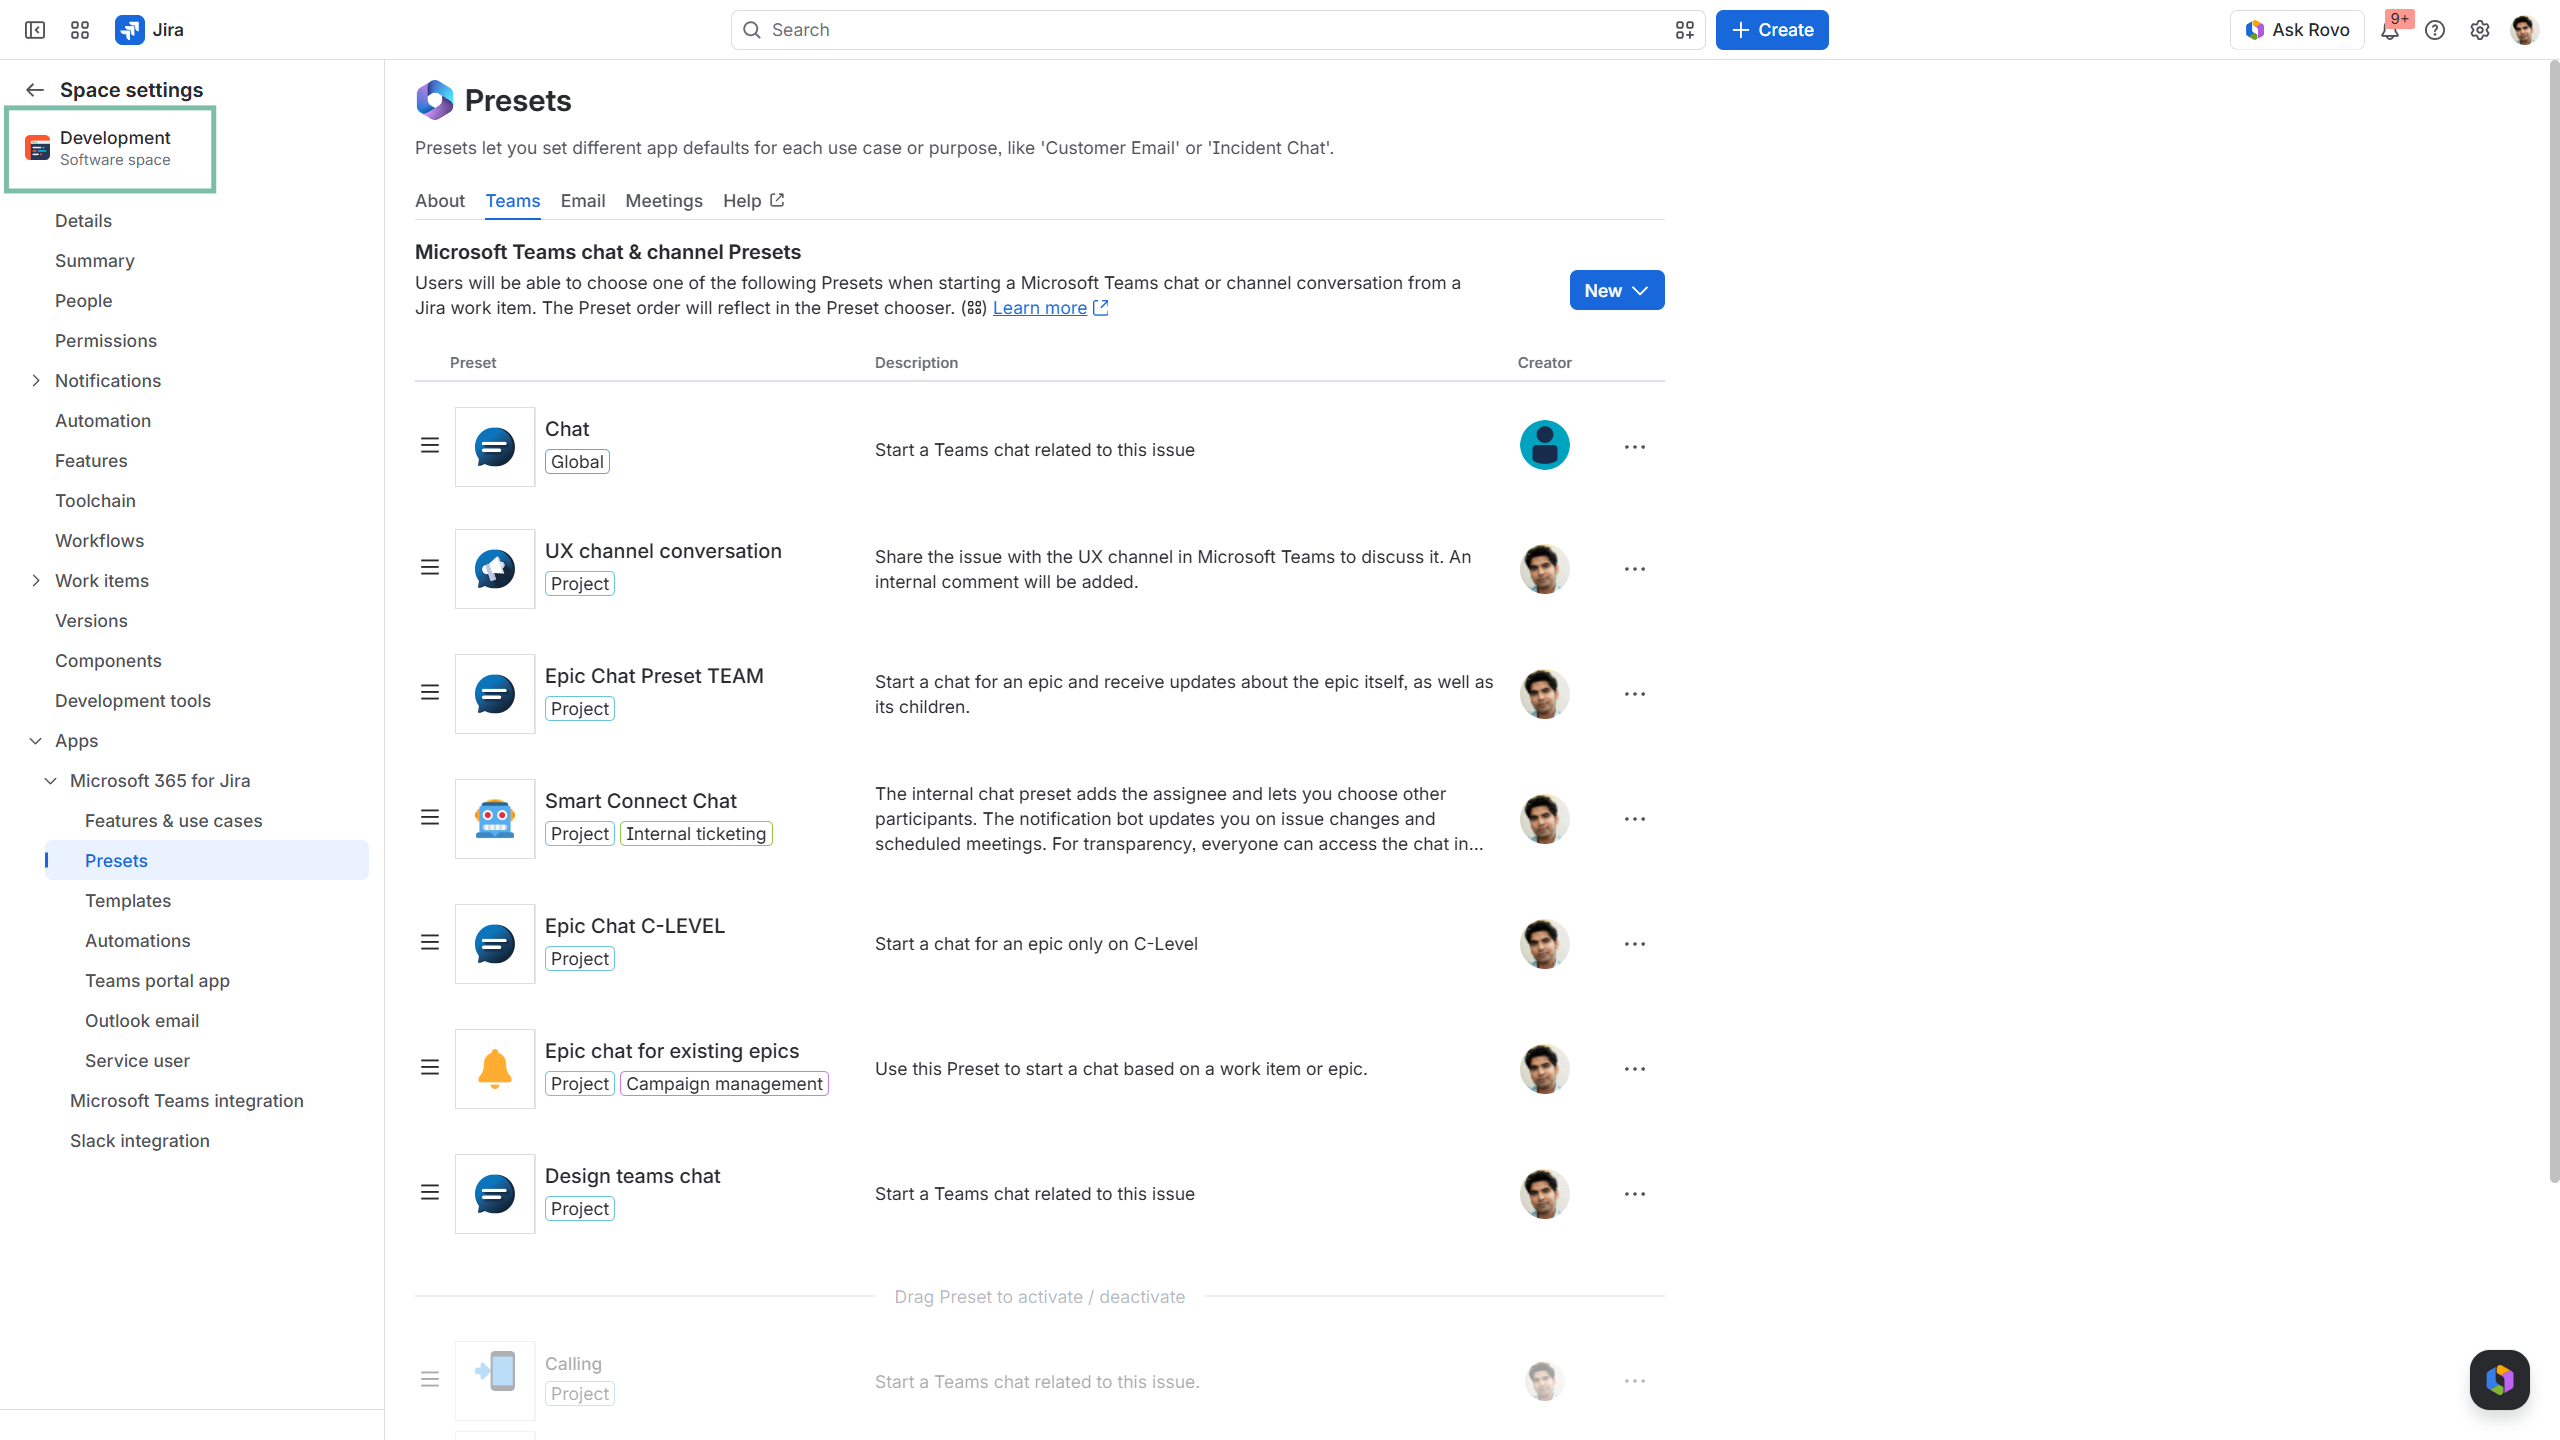Switch to the Email tab
The image size is (2560, 1440).
[583, 201]
